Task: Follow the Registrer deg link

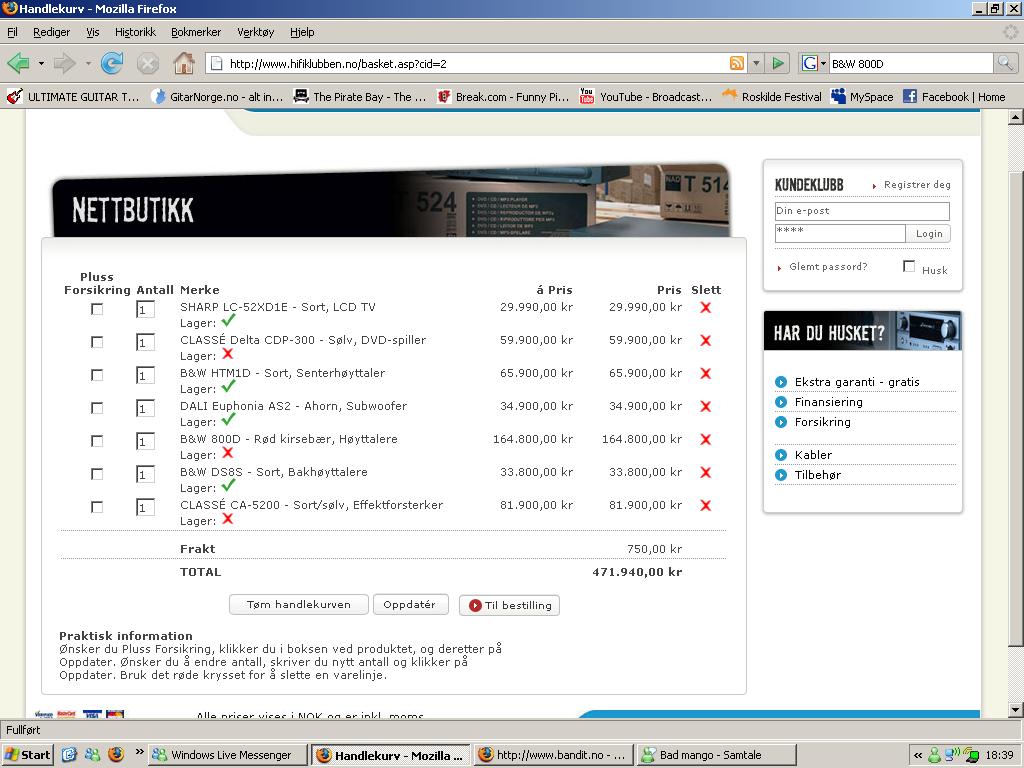Action: 917,185
